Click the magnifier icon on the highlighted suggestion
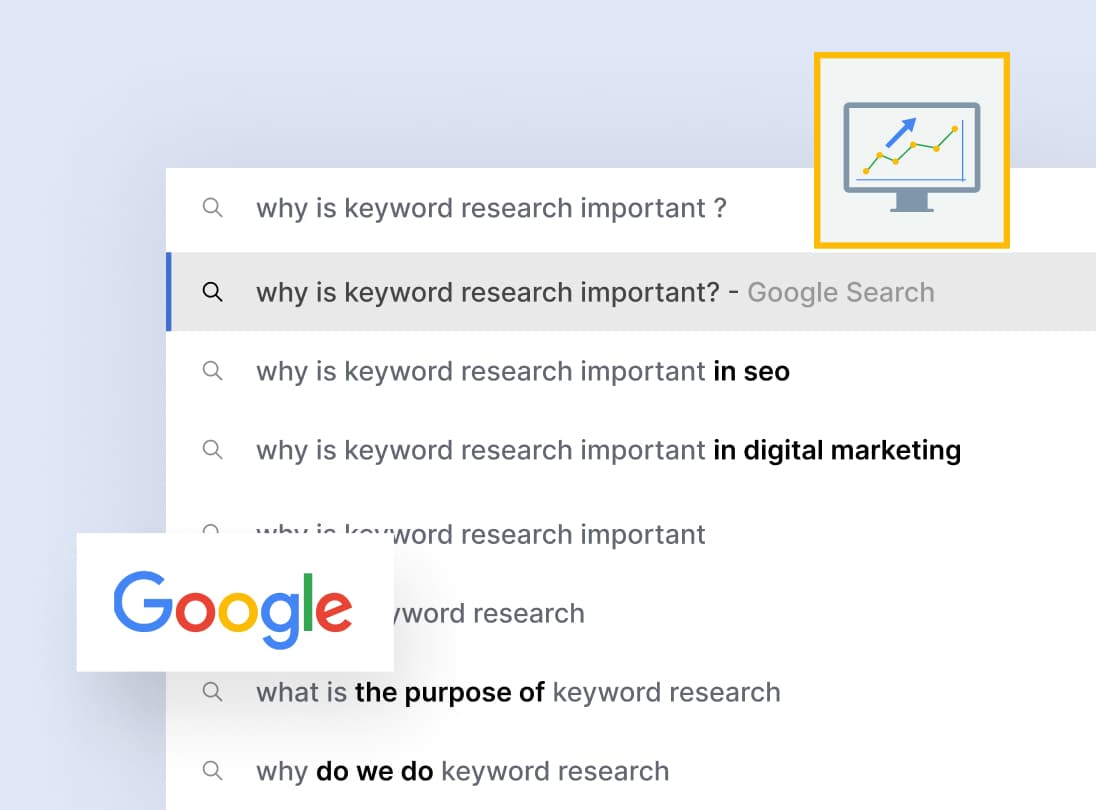This screenshot has width=1096, height=810. click(212, 292)
